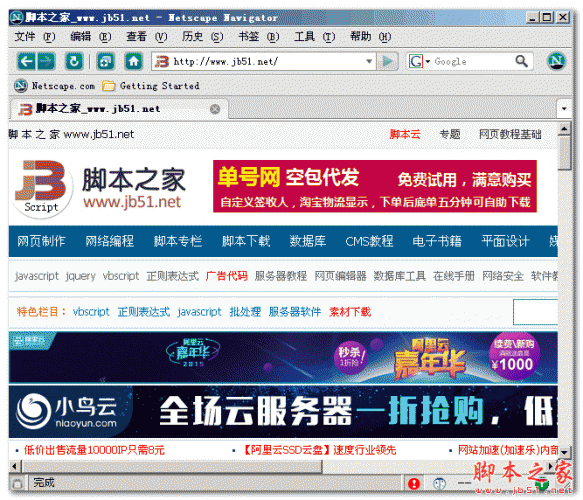Image resolution: width=583 pixels, height=500 pixels.
Task: Click the vertical scrollbar up arrow
Action: click(x=564, y=129)
